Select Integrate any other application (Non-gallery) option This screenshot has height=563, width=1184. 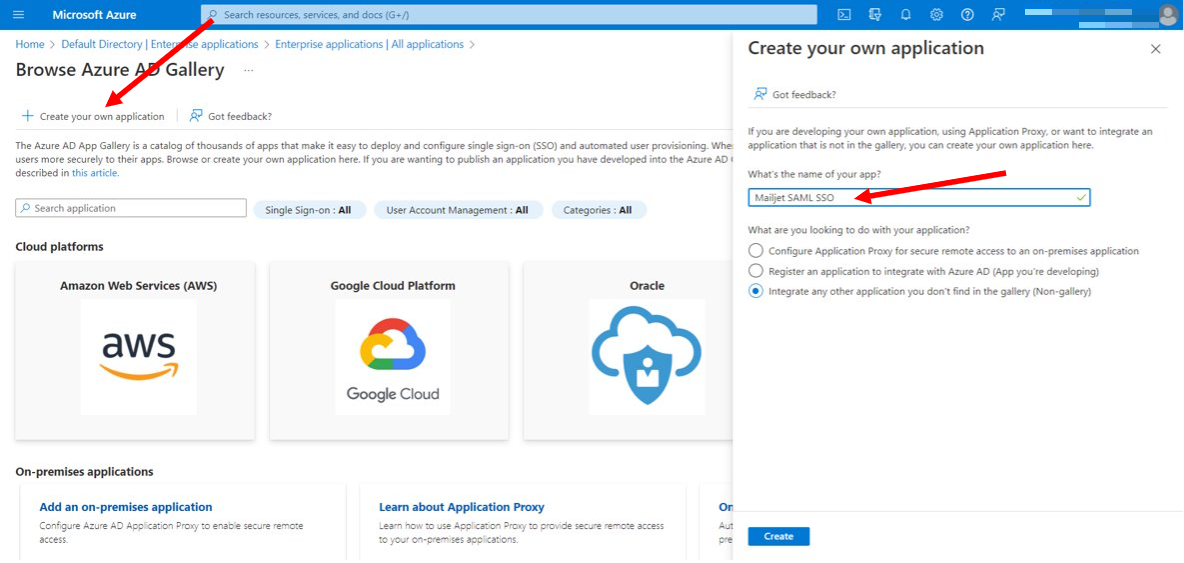pos(755,291)
